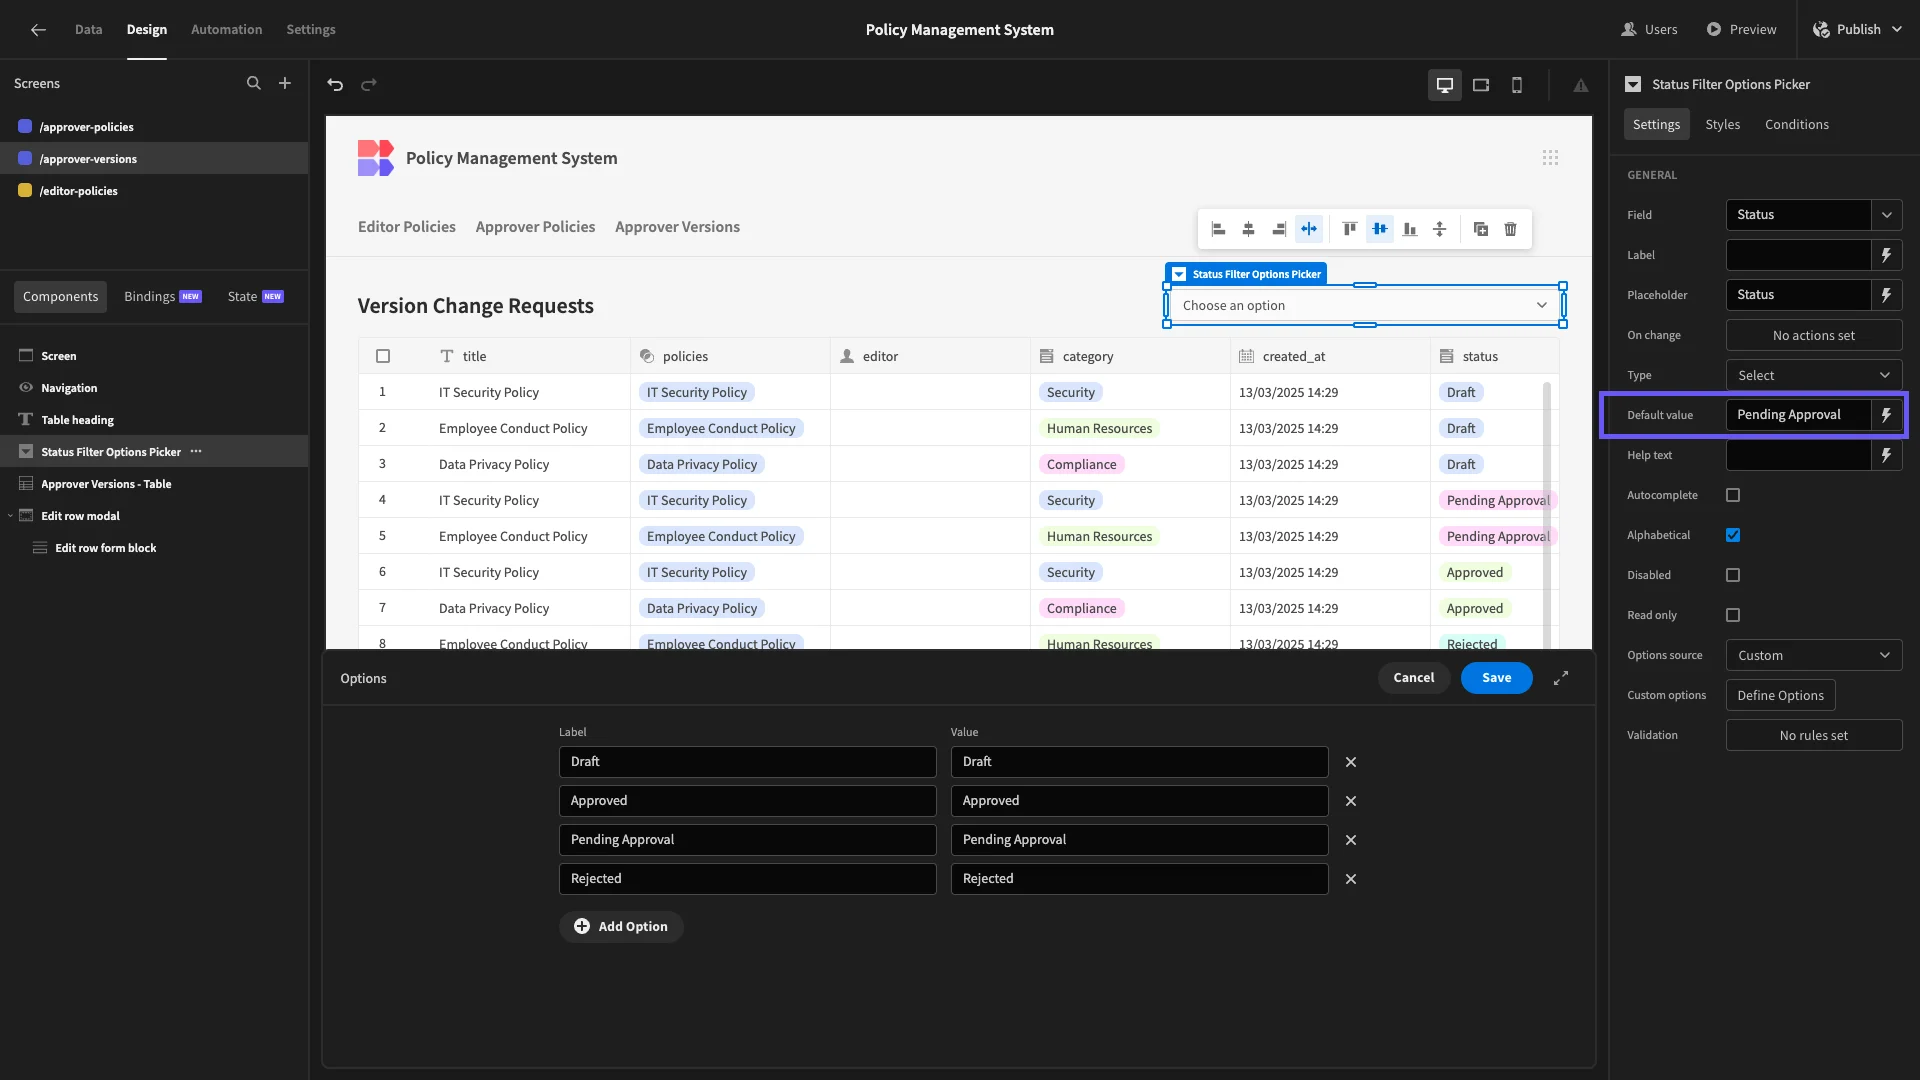
Task: Click Add Option button
Action: tap(621, 927)
